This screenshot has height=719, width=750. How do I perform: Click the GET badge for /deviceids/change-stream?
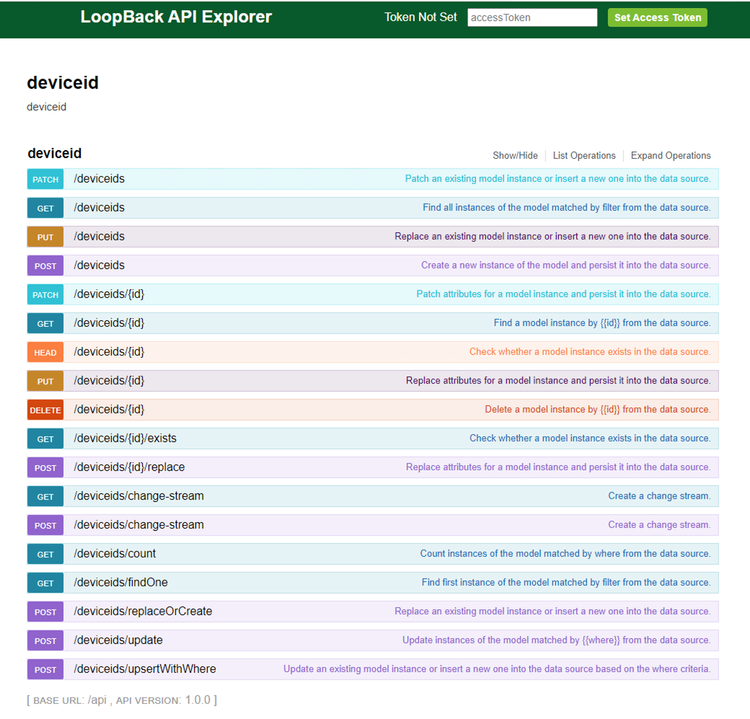pyautogui.click(x=45, y=497)
